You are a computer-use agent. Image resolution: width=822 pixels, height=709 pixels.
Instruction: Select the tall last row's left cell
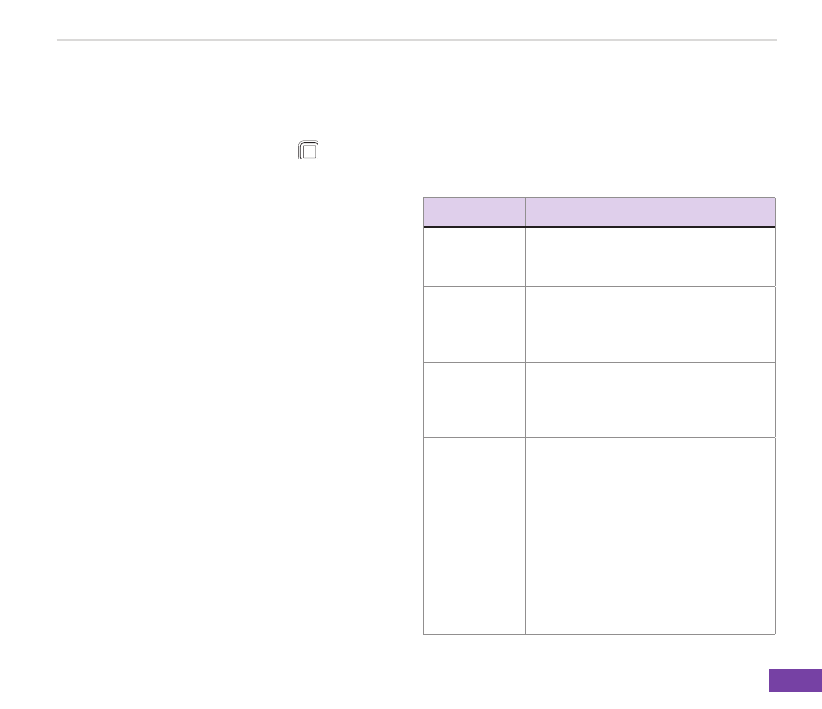[x=474, y=535]
